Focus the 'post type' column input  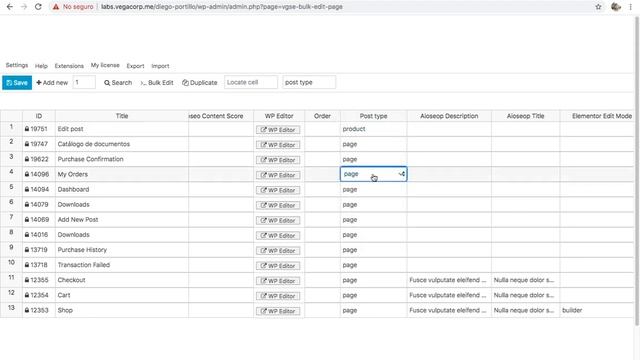point(309,82)
